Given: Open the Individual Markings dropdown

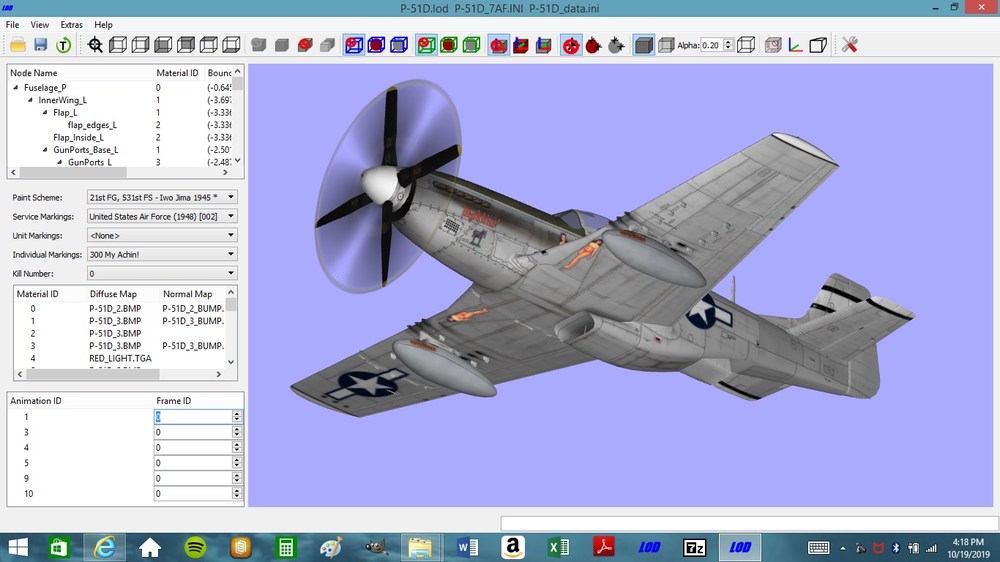Looking at the screenshot, I should (162, 254).
